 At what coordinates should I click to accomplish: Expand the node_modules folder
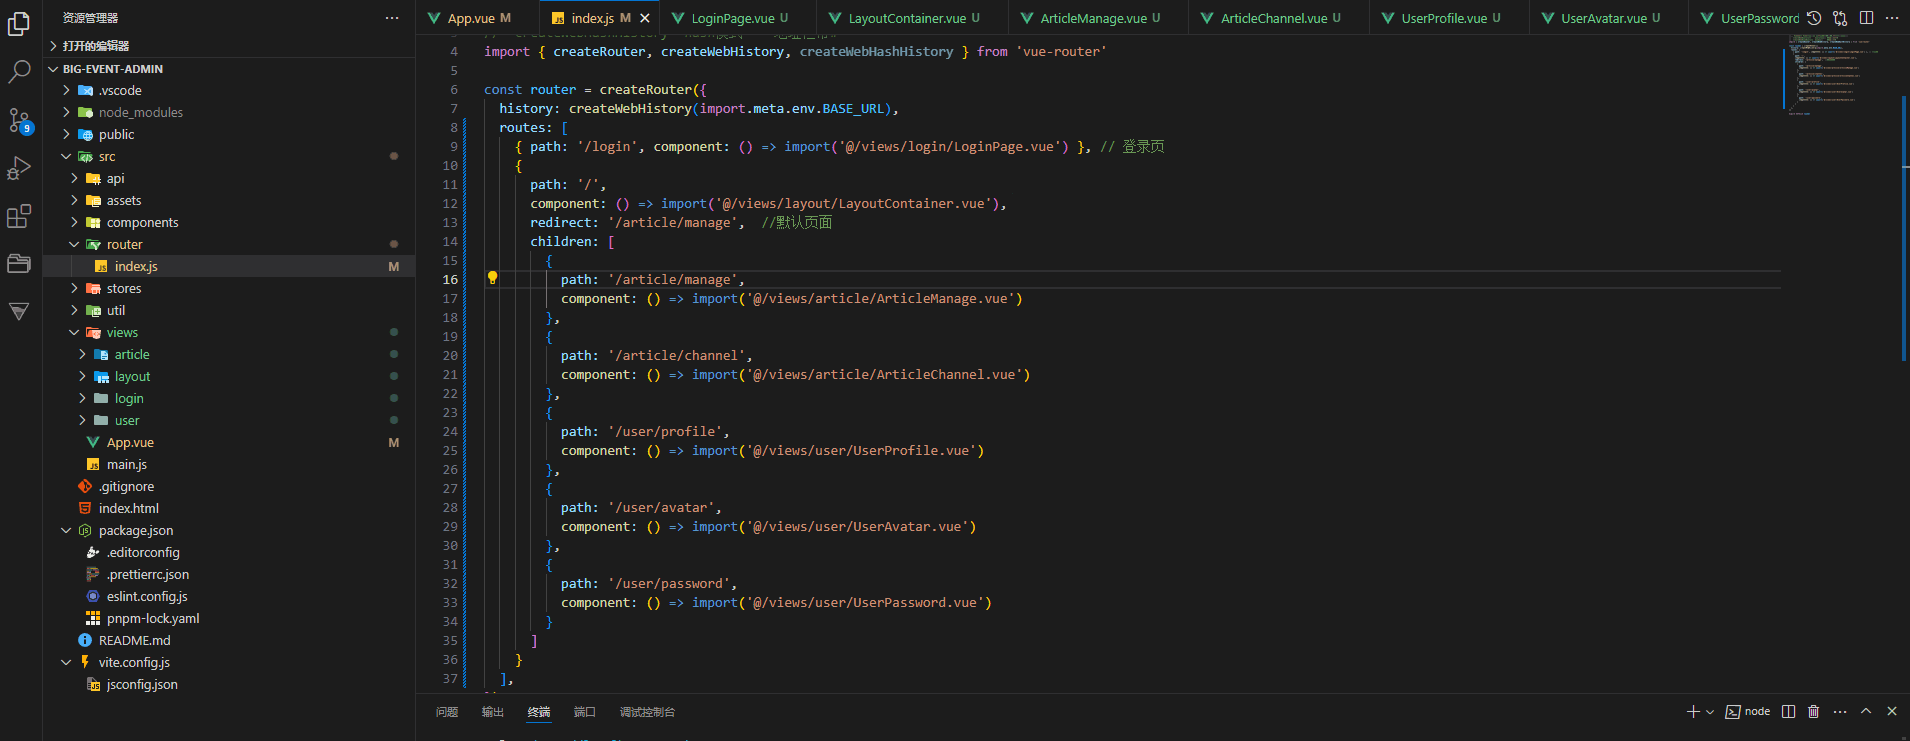(228, 112)
